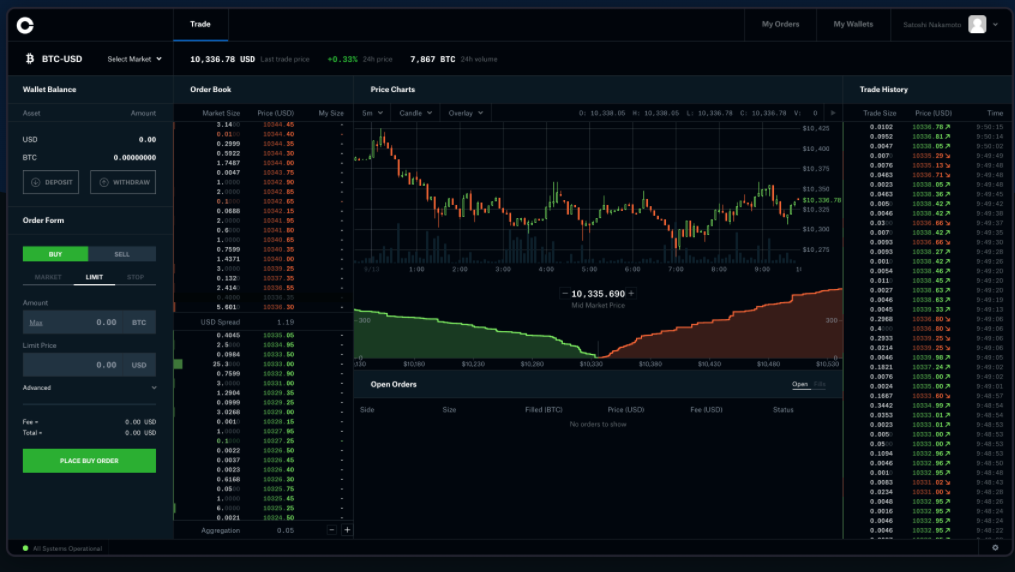Switch Open Orders panel to Fills tab
The height and width of the screenshot is (572, 1015).
point(820,384)
